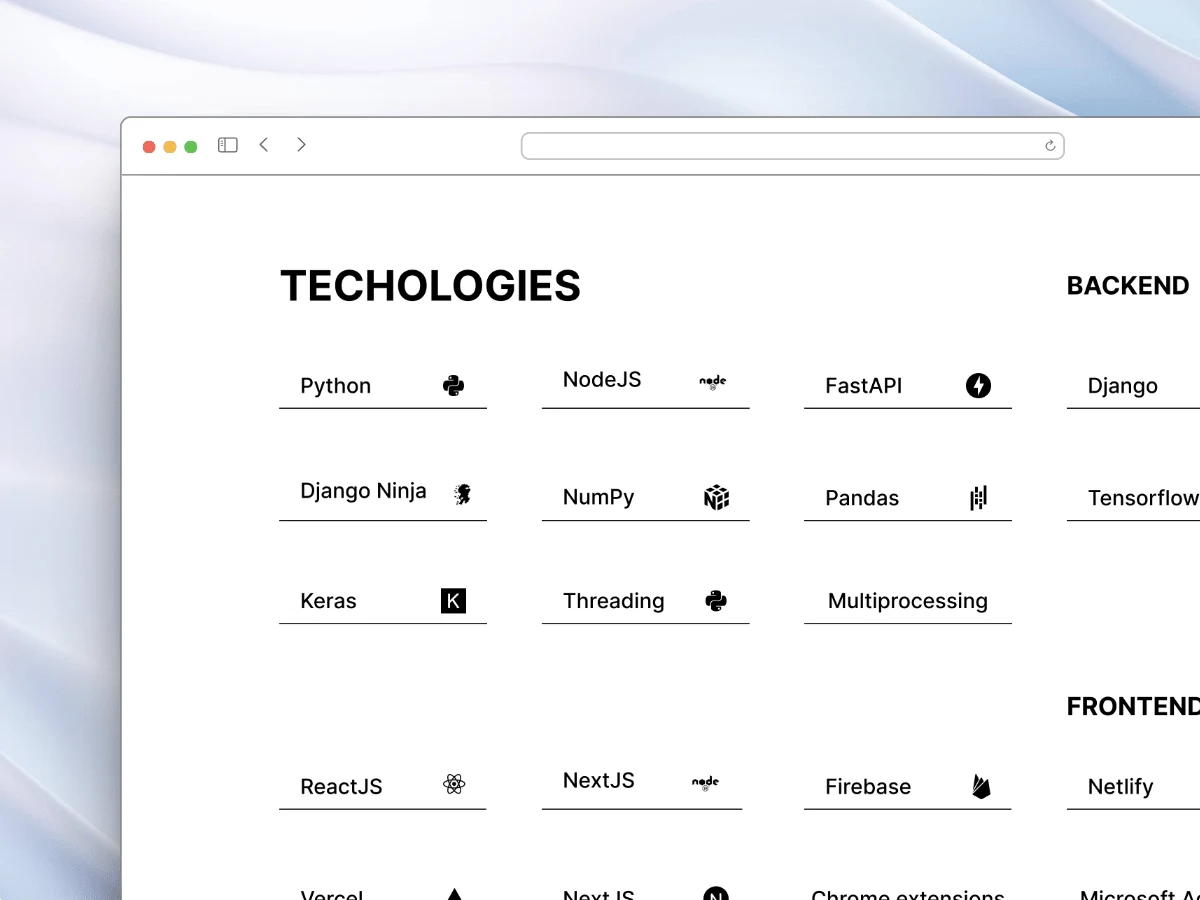Select the NodeJS technology label
Image resolution: width=1200 pixels, height=900 pixels.
coord(602,380)
